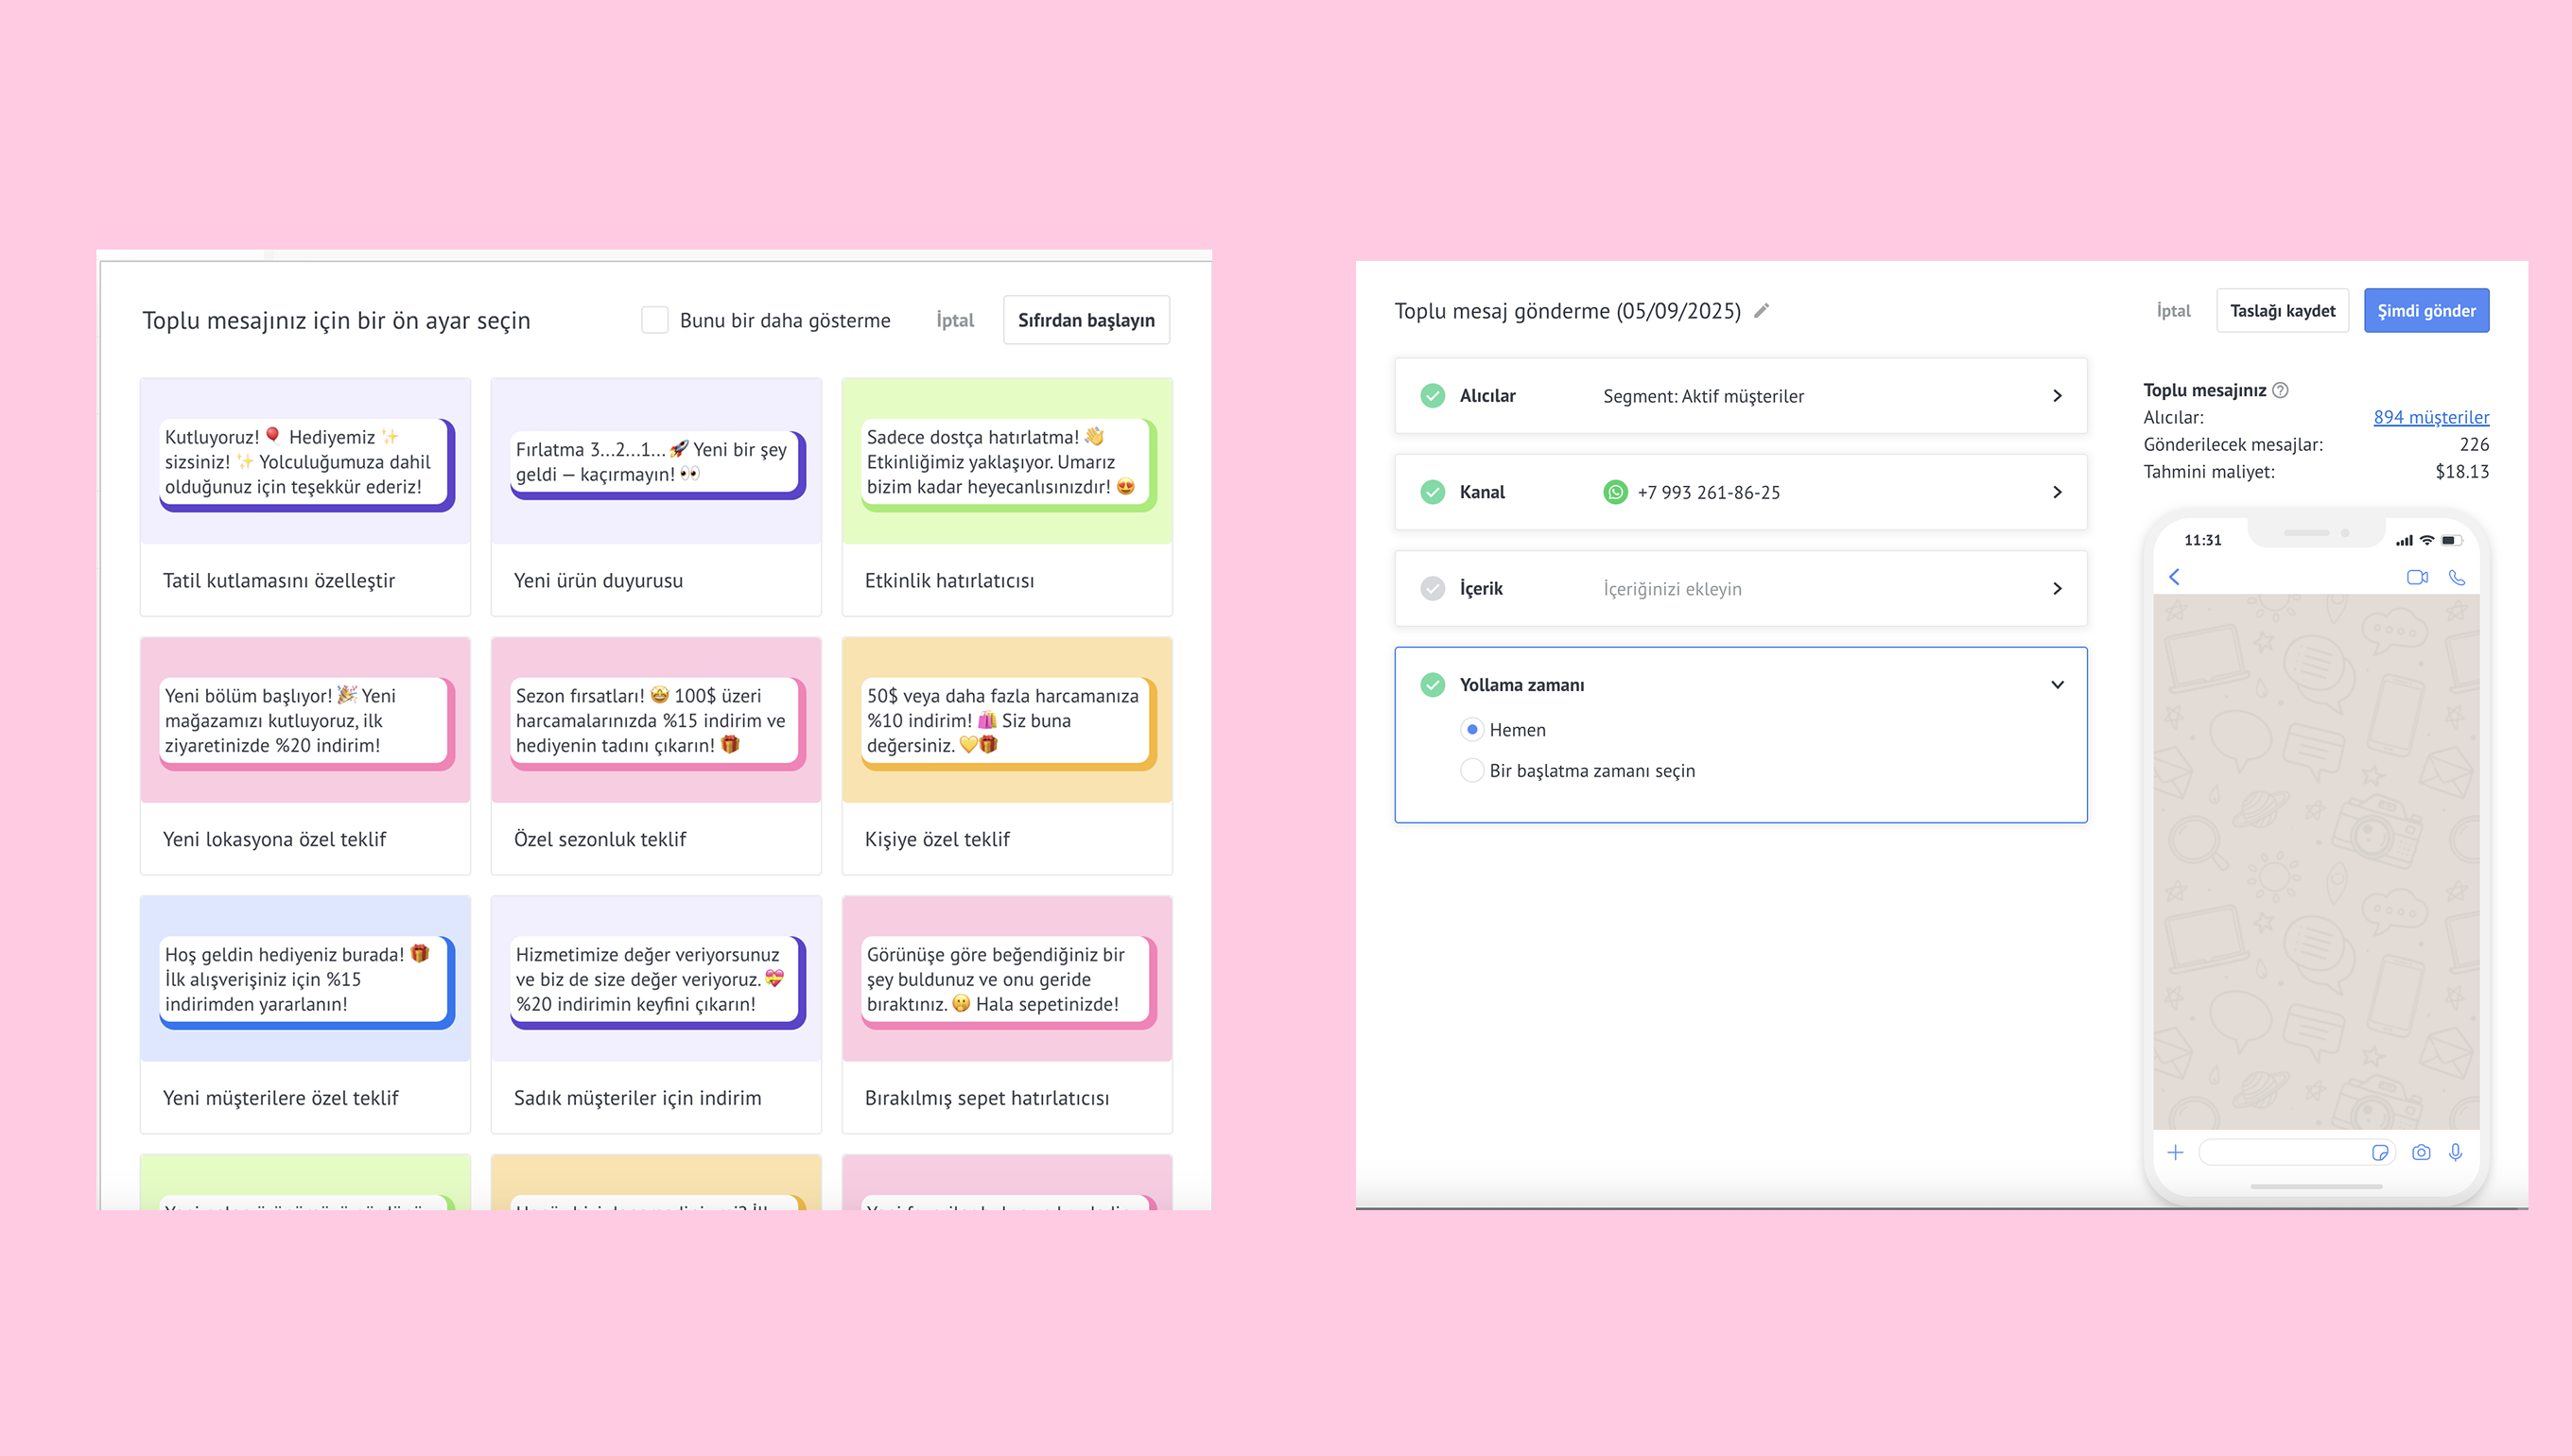This screenshot has width=2572, height=1456.
Task: Open the '894 müşteriler' link
Action: pyautogui.click(x=2431, y=417)
